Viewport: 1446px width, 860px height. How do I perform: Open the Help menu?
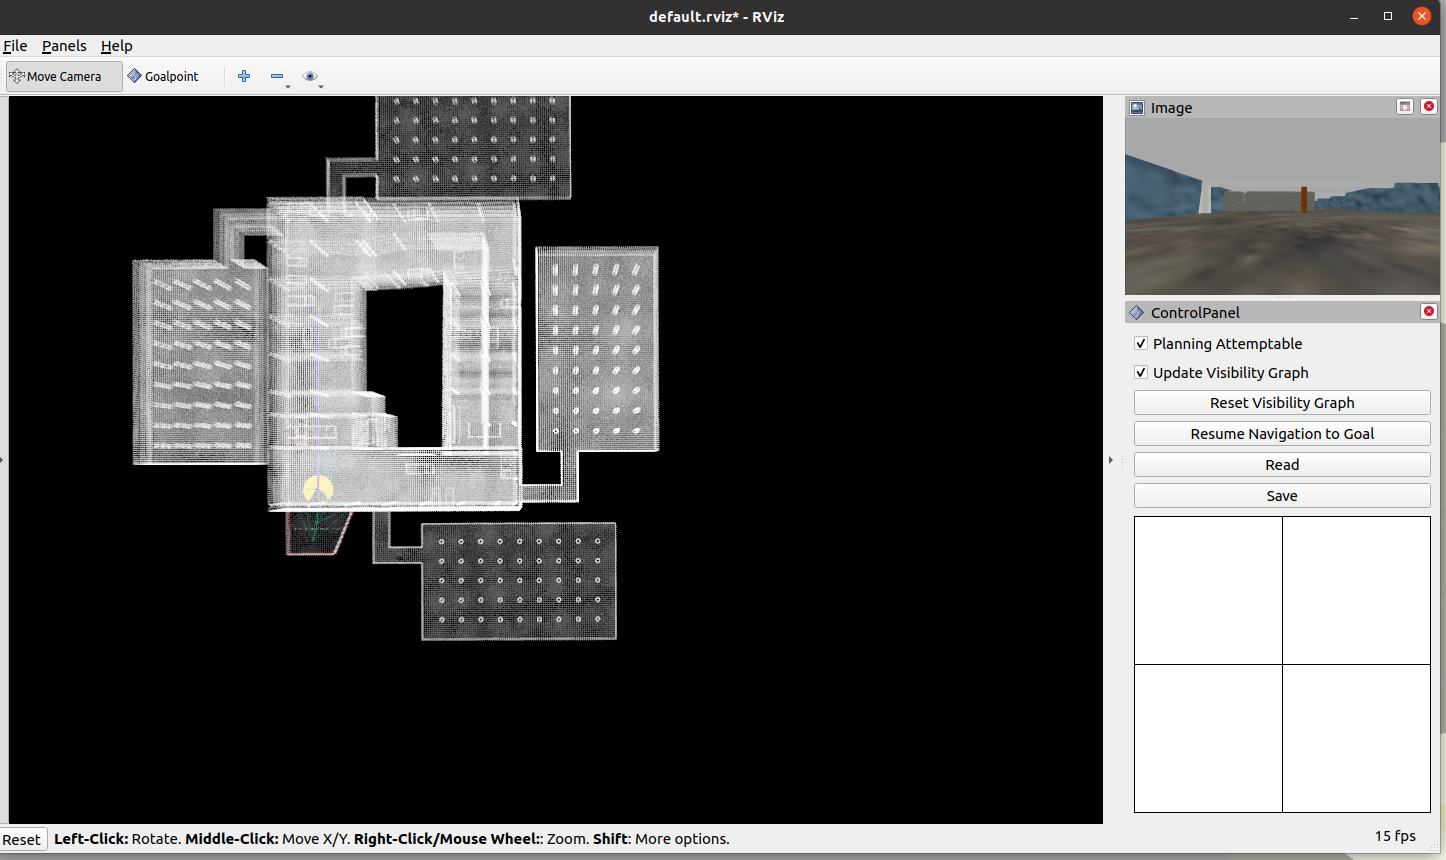(x=116, y=46)
